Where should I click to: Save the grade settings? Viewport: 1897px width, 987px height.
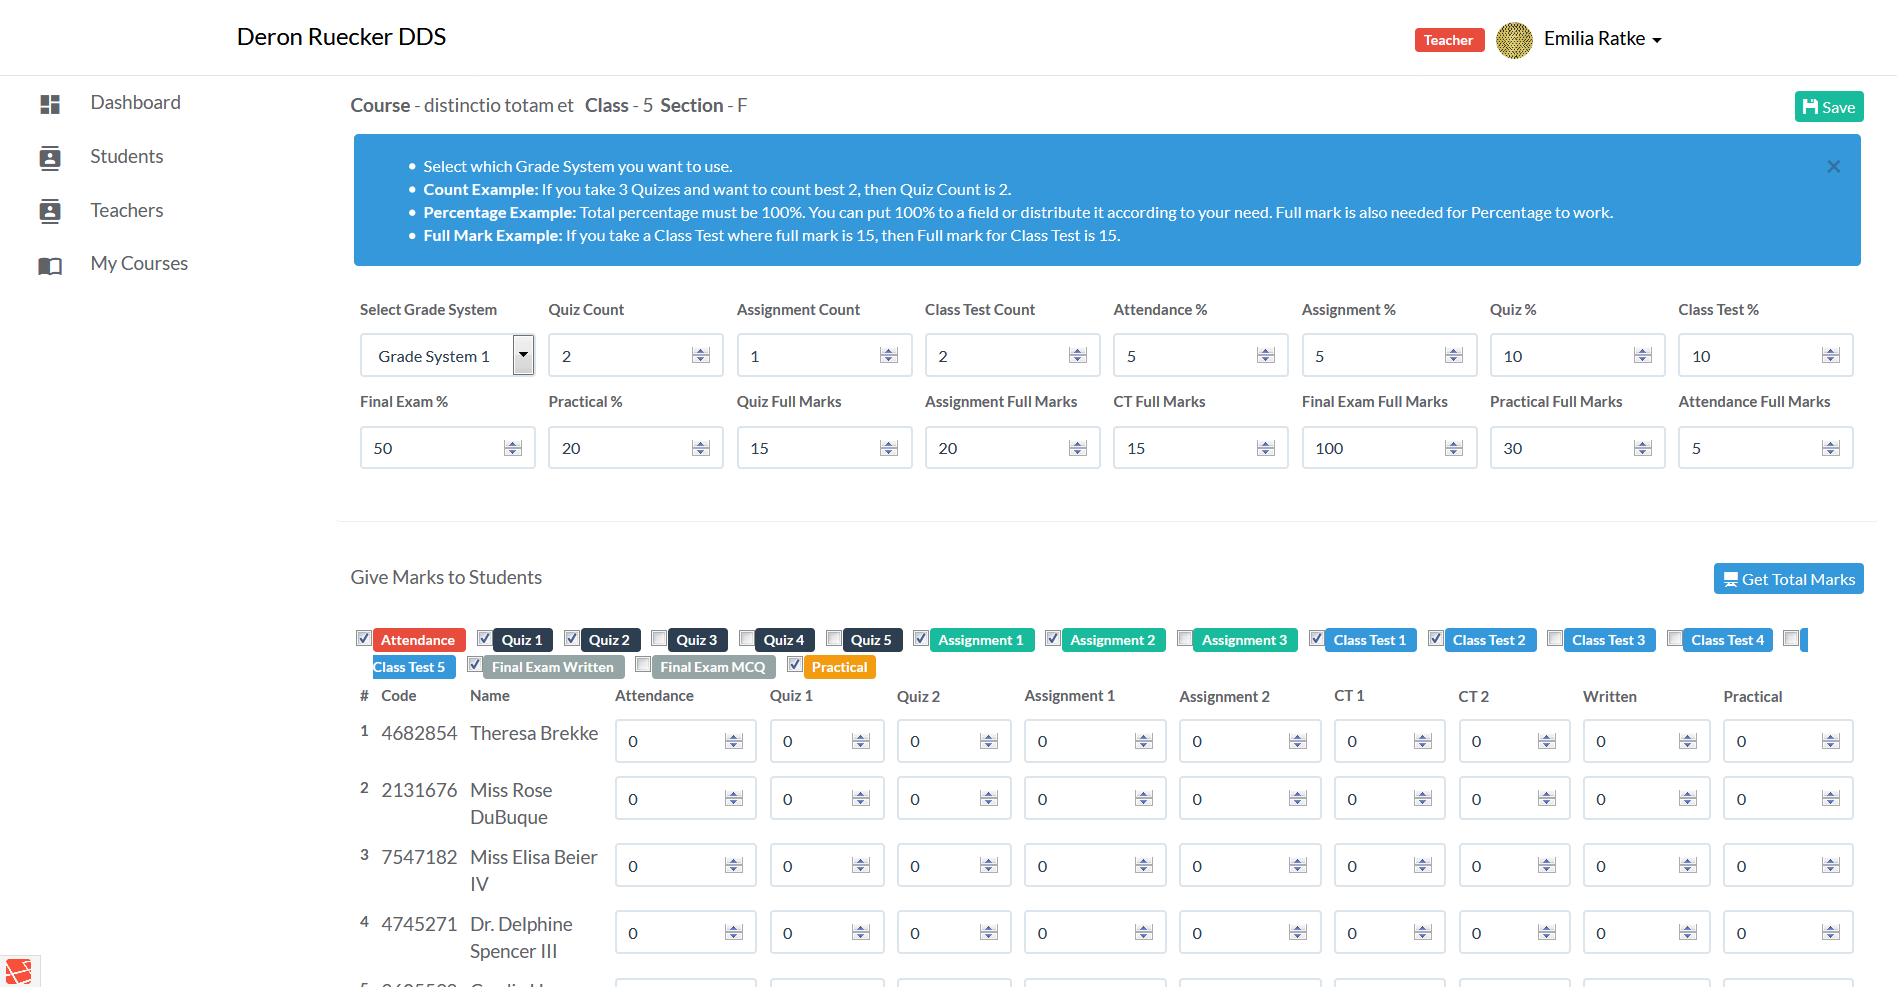(1828, 107)
